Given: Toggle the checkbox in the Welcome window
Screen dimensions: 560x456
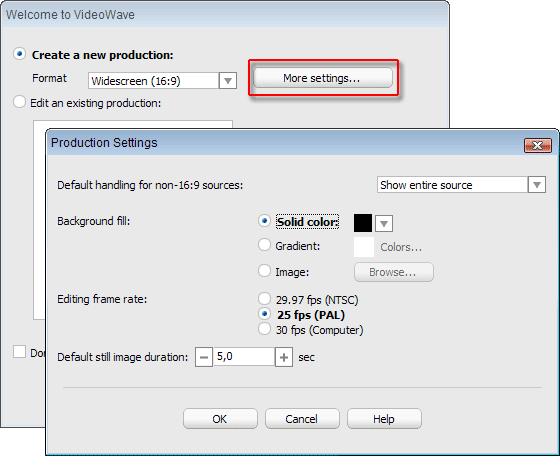Looking at the screenshot, I should tap(19, 351).
